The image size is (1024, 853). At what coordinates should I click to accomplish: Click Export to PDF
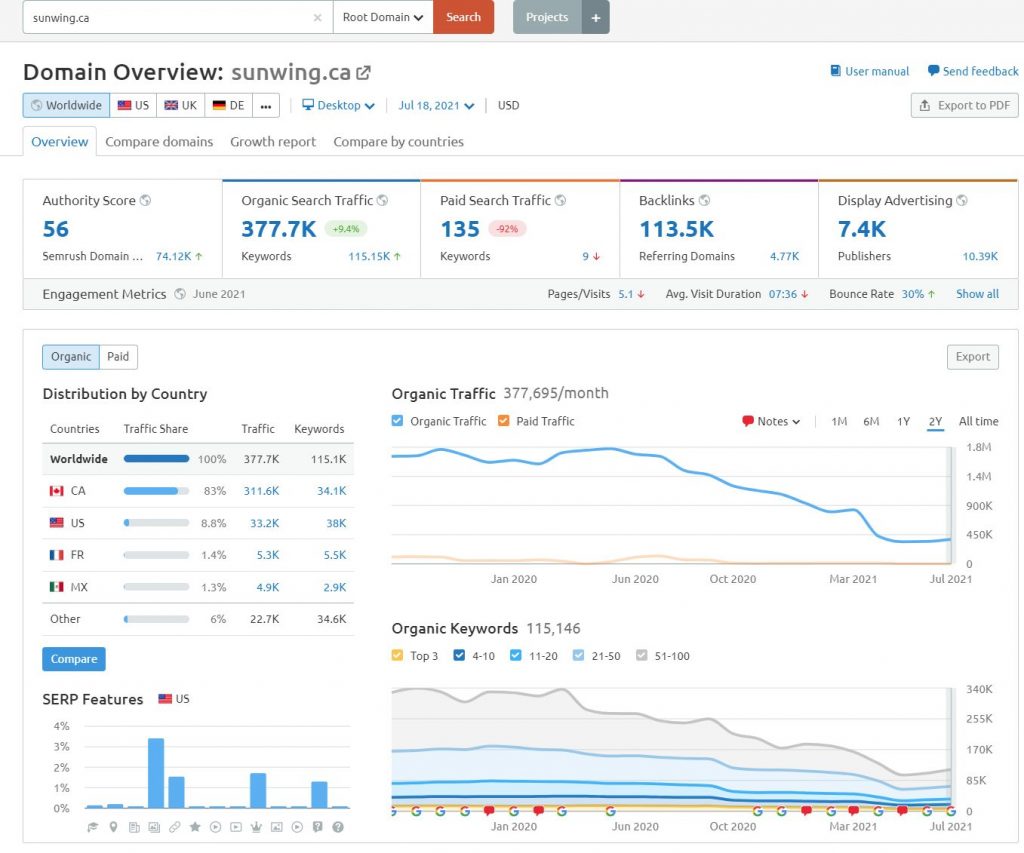pyautogui.click(x=965, y=105)
